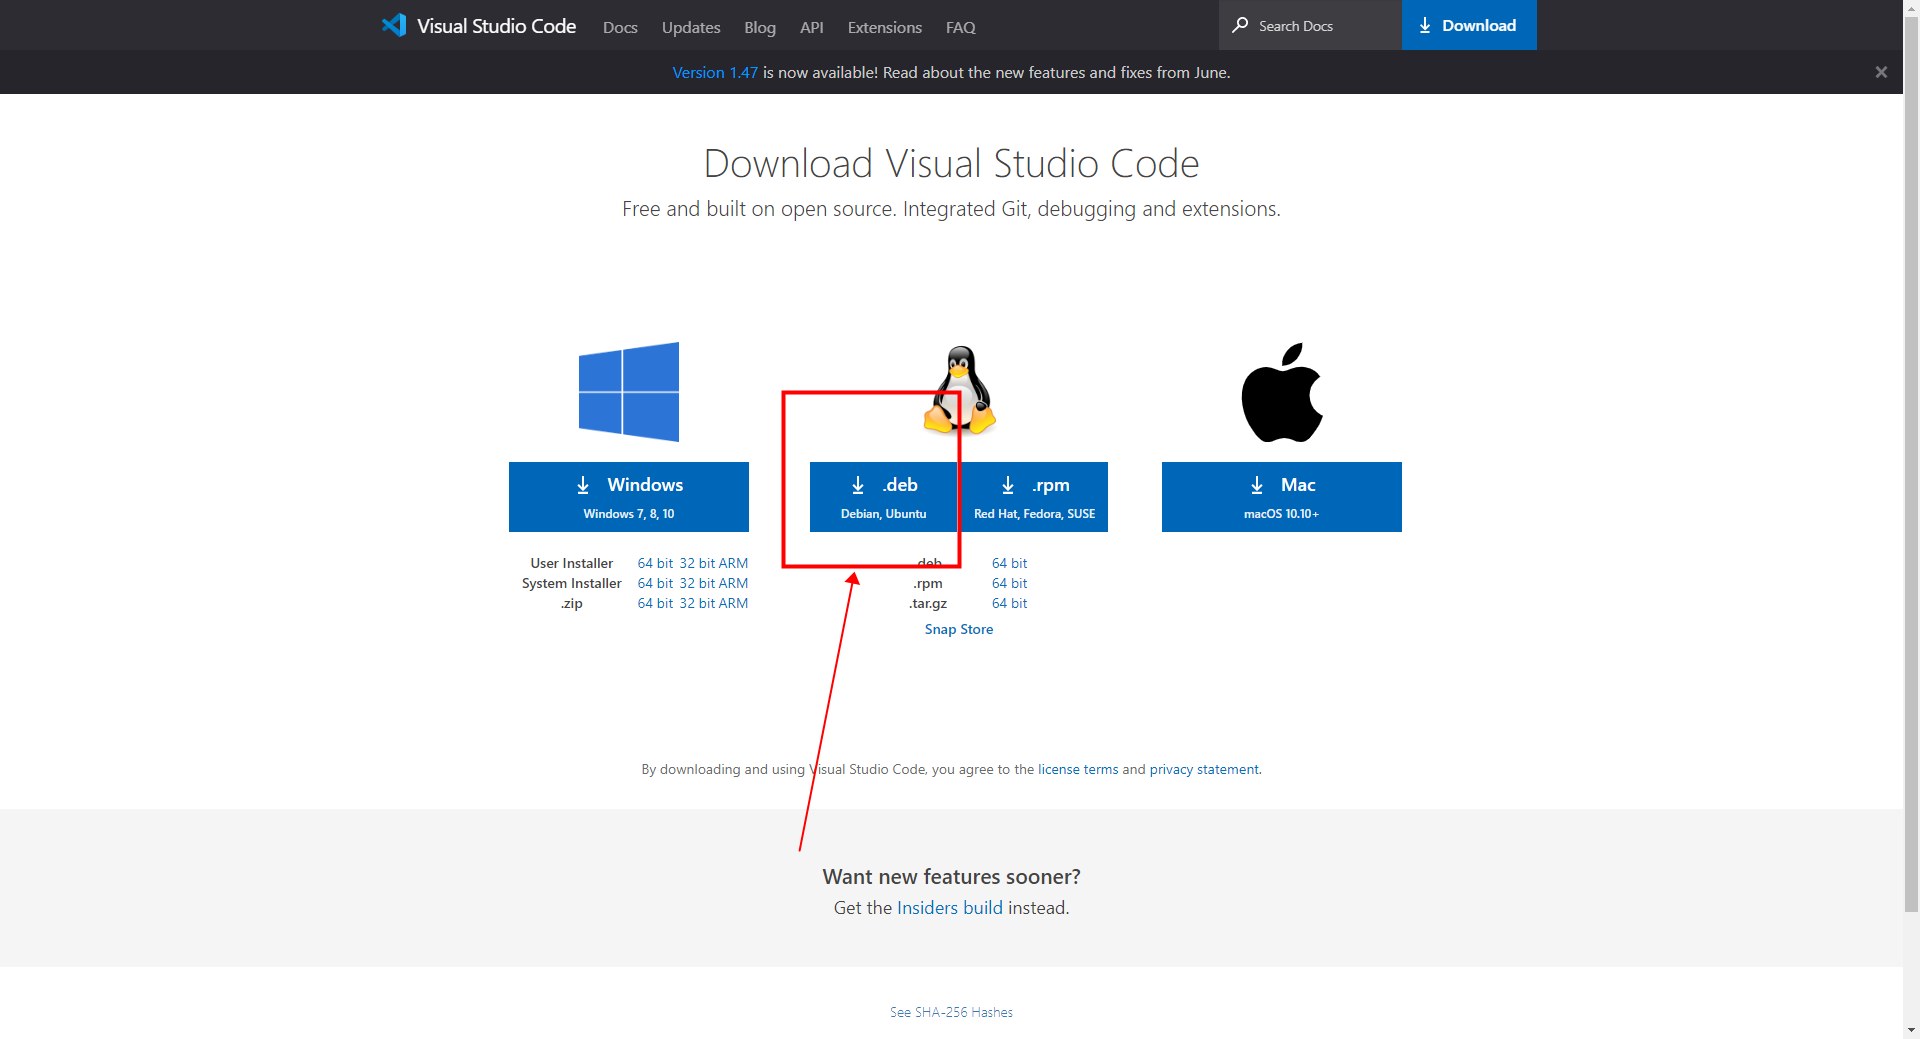Select Linux .tar.gz 64 bit link
This screenshot has height=1039, width=1920.
pyautogui.click(x=1009, y=603)
